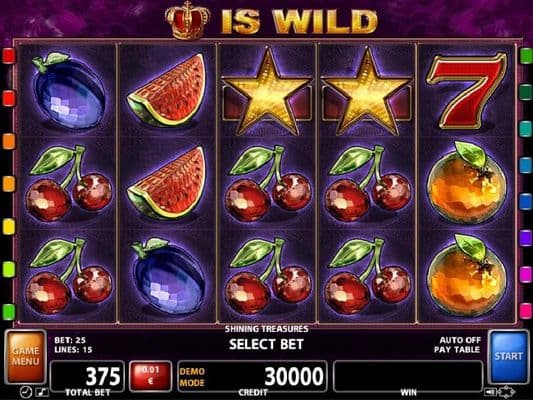Viewport: 533px width, 400px height.
Task: Change the 0.01 € coin denomination
Action: pos(150,376)
